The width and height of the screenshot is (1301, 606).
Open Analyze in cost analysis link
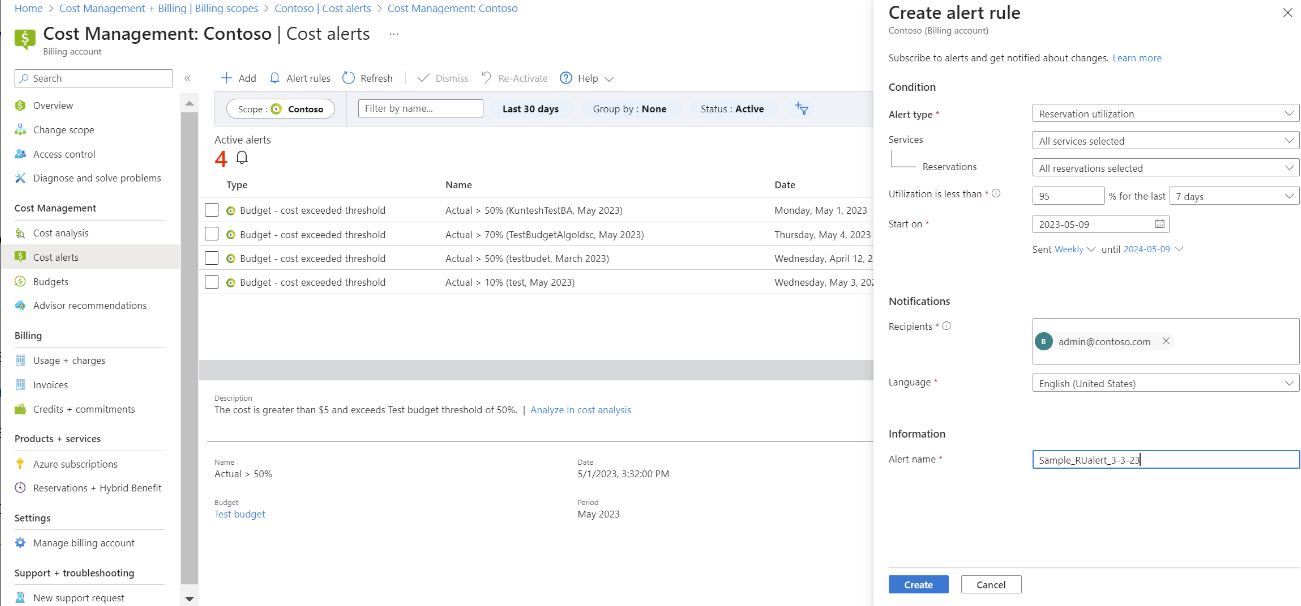pos(581,409)
